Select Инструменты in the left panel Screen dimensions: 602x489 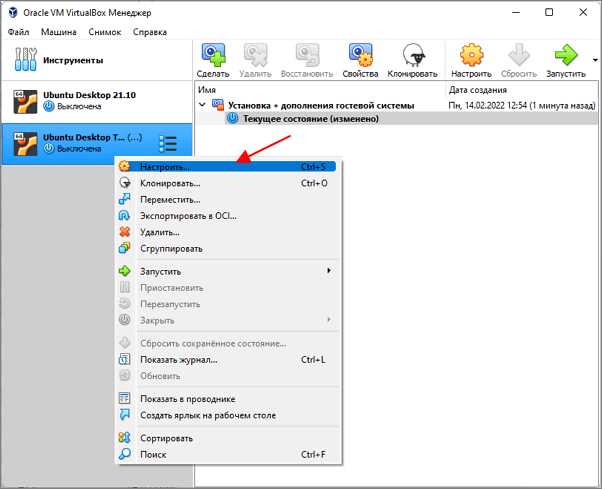[x=96, y=60]
